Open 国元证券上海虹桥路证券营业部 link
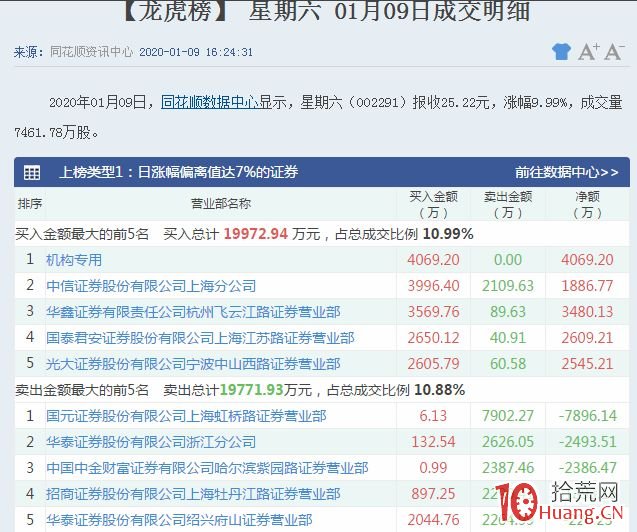The height and width of the screenshot is (532, 637). point(186,416)
